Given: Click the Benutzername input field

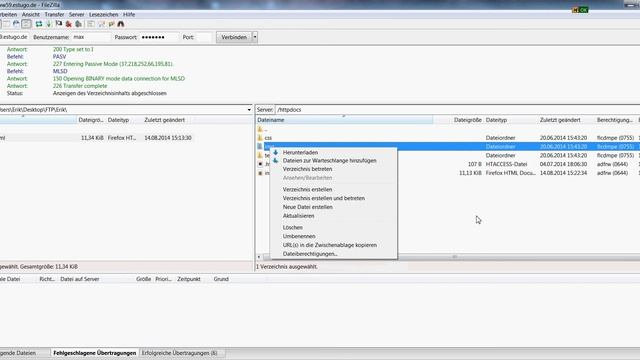Looking at the screenshot, I should pos(91,37).
